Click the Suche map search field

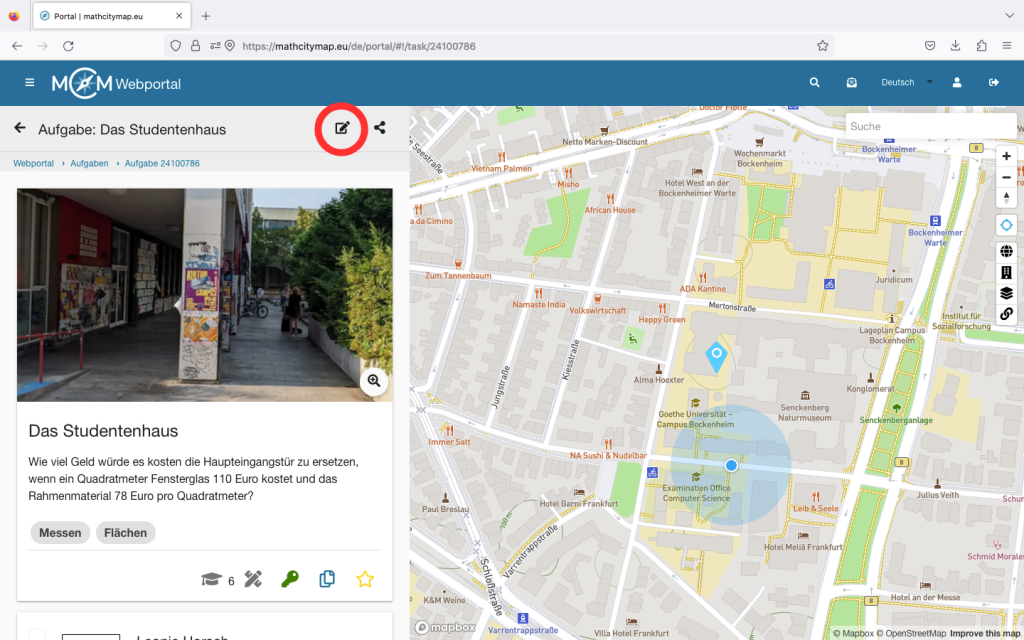[x=930, y=126]
